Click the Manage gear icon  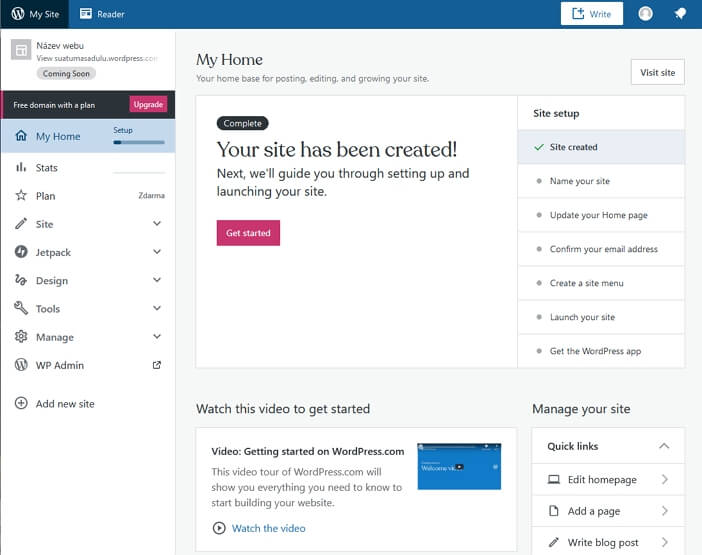tap(21, 337)
